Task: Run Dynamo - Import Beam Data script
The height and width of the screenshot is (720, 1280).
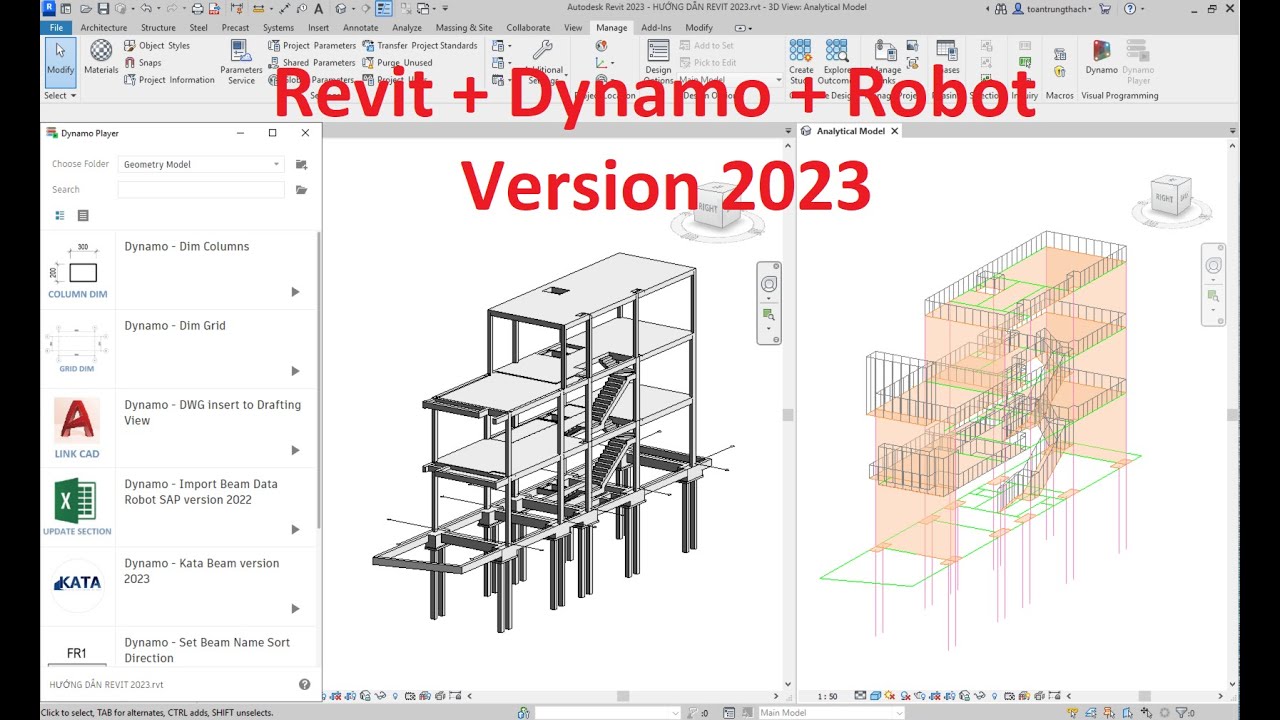Action: pos(295,529)
